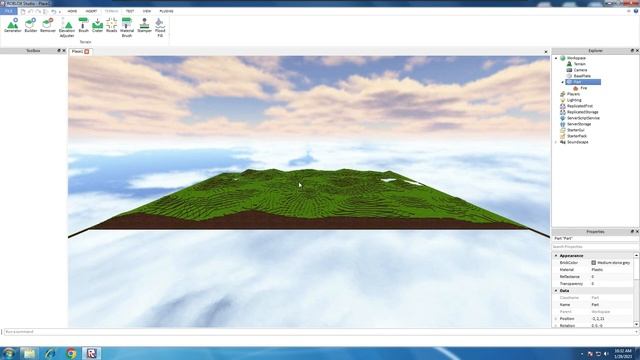Close the Toolbox panel
This screenshot has height=360, width=640.
click(64, 51)
